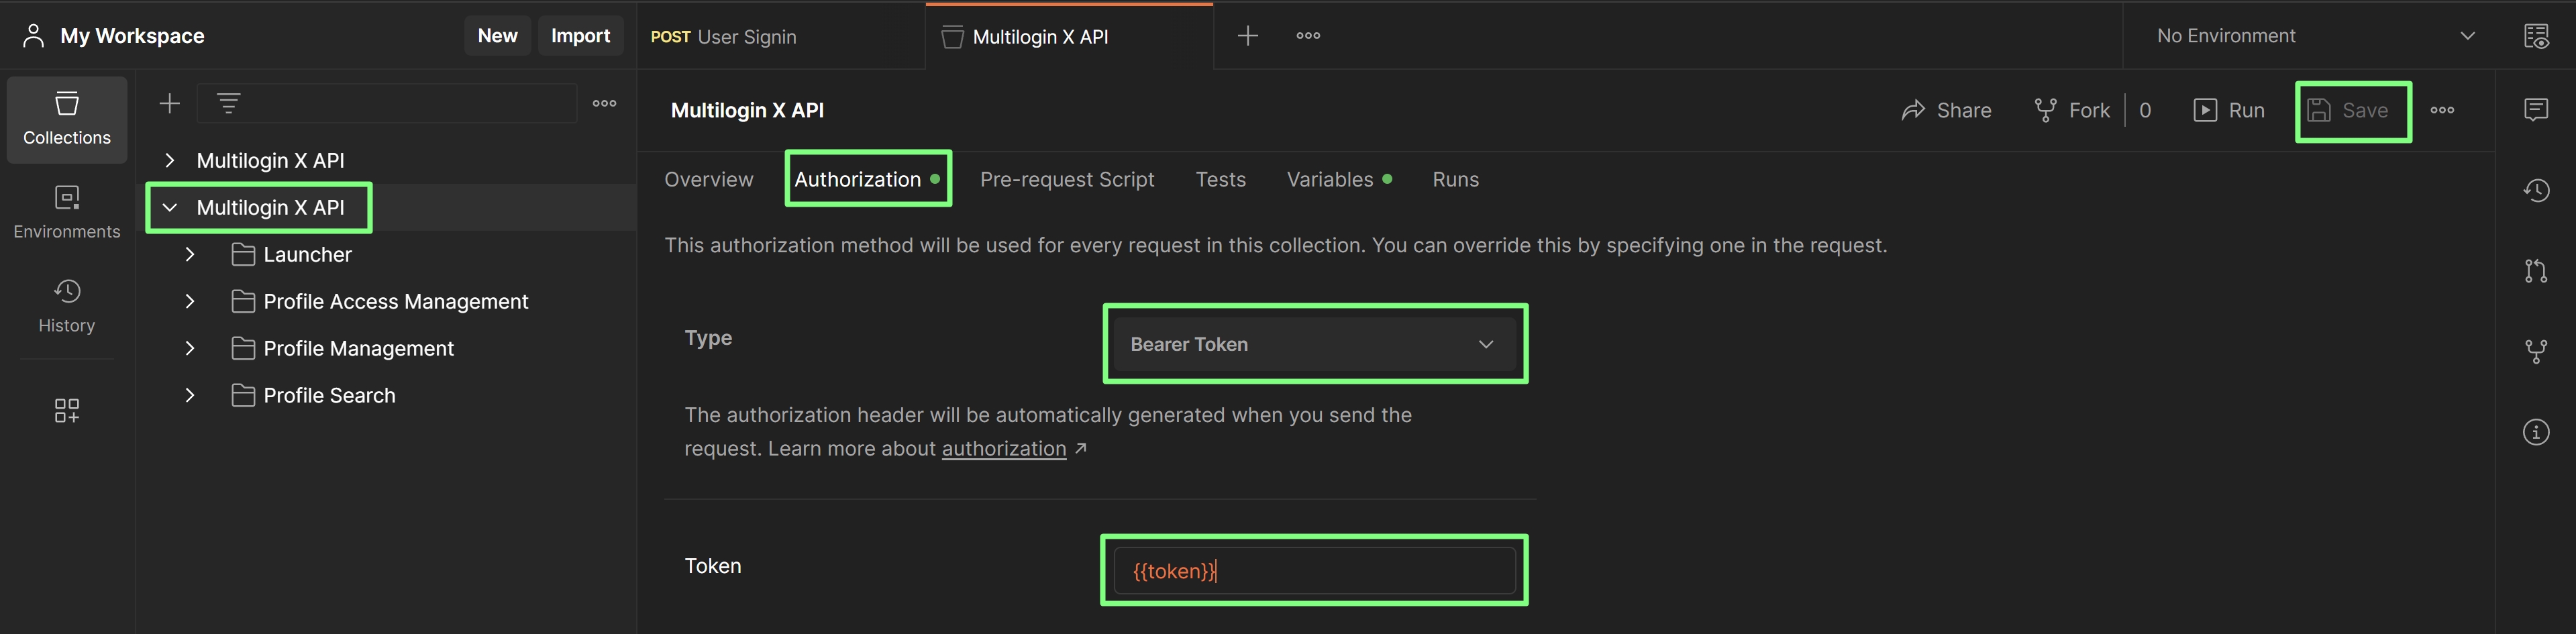
Task: Click the plus icon to create a collection
Action: (x=170, y=103)
